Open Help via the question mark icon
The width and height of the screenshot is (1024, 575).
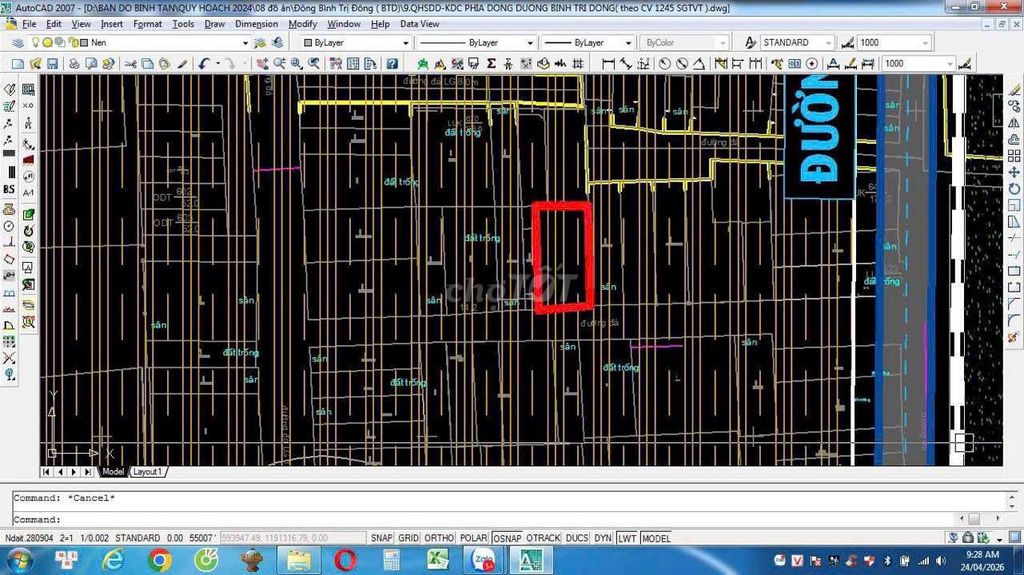point(392,63)
